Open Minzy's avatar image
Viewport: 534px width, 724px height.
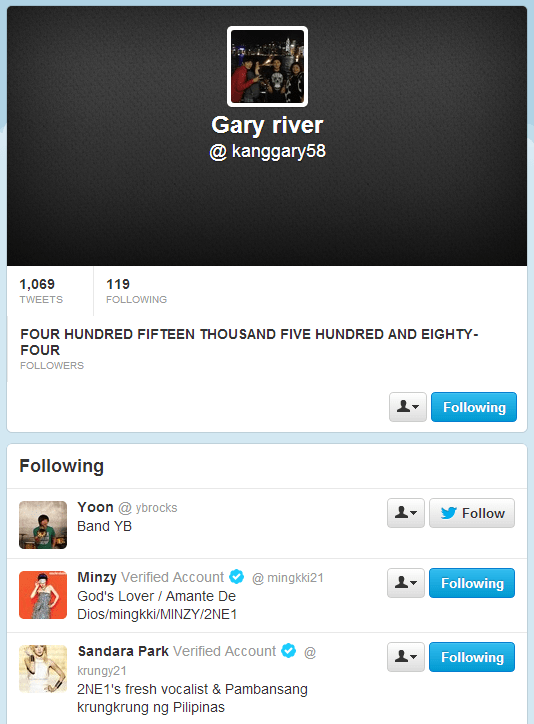[x=43, y=595]
